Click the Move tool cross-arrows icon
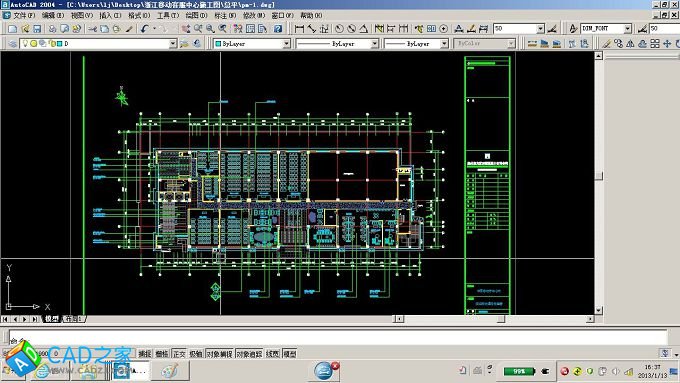680x383 pixels. click(x=667, y=44)
